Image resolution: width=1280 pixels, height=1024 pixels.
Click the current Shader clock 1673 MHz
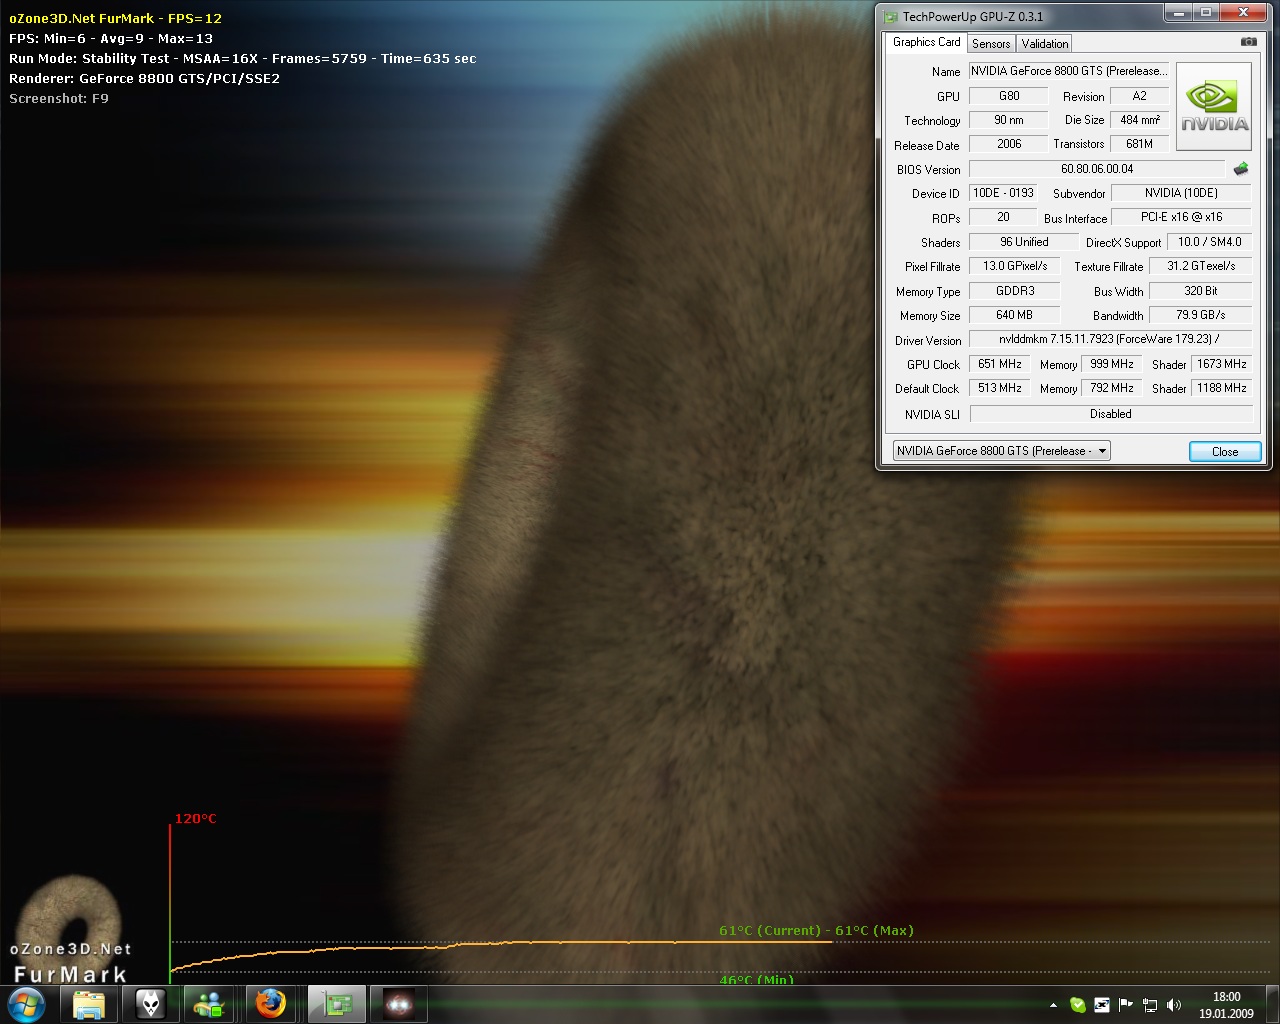tap(1221, 364)
